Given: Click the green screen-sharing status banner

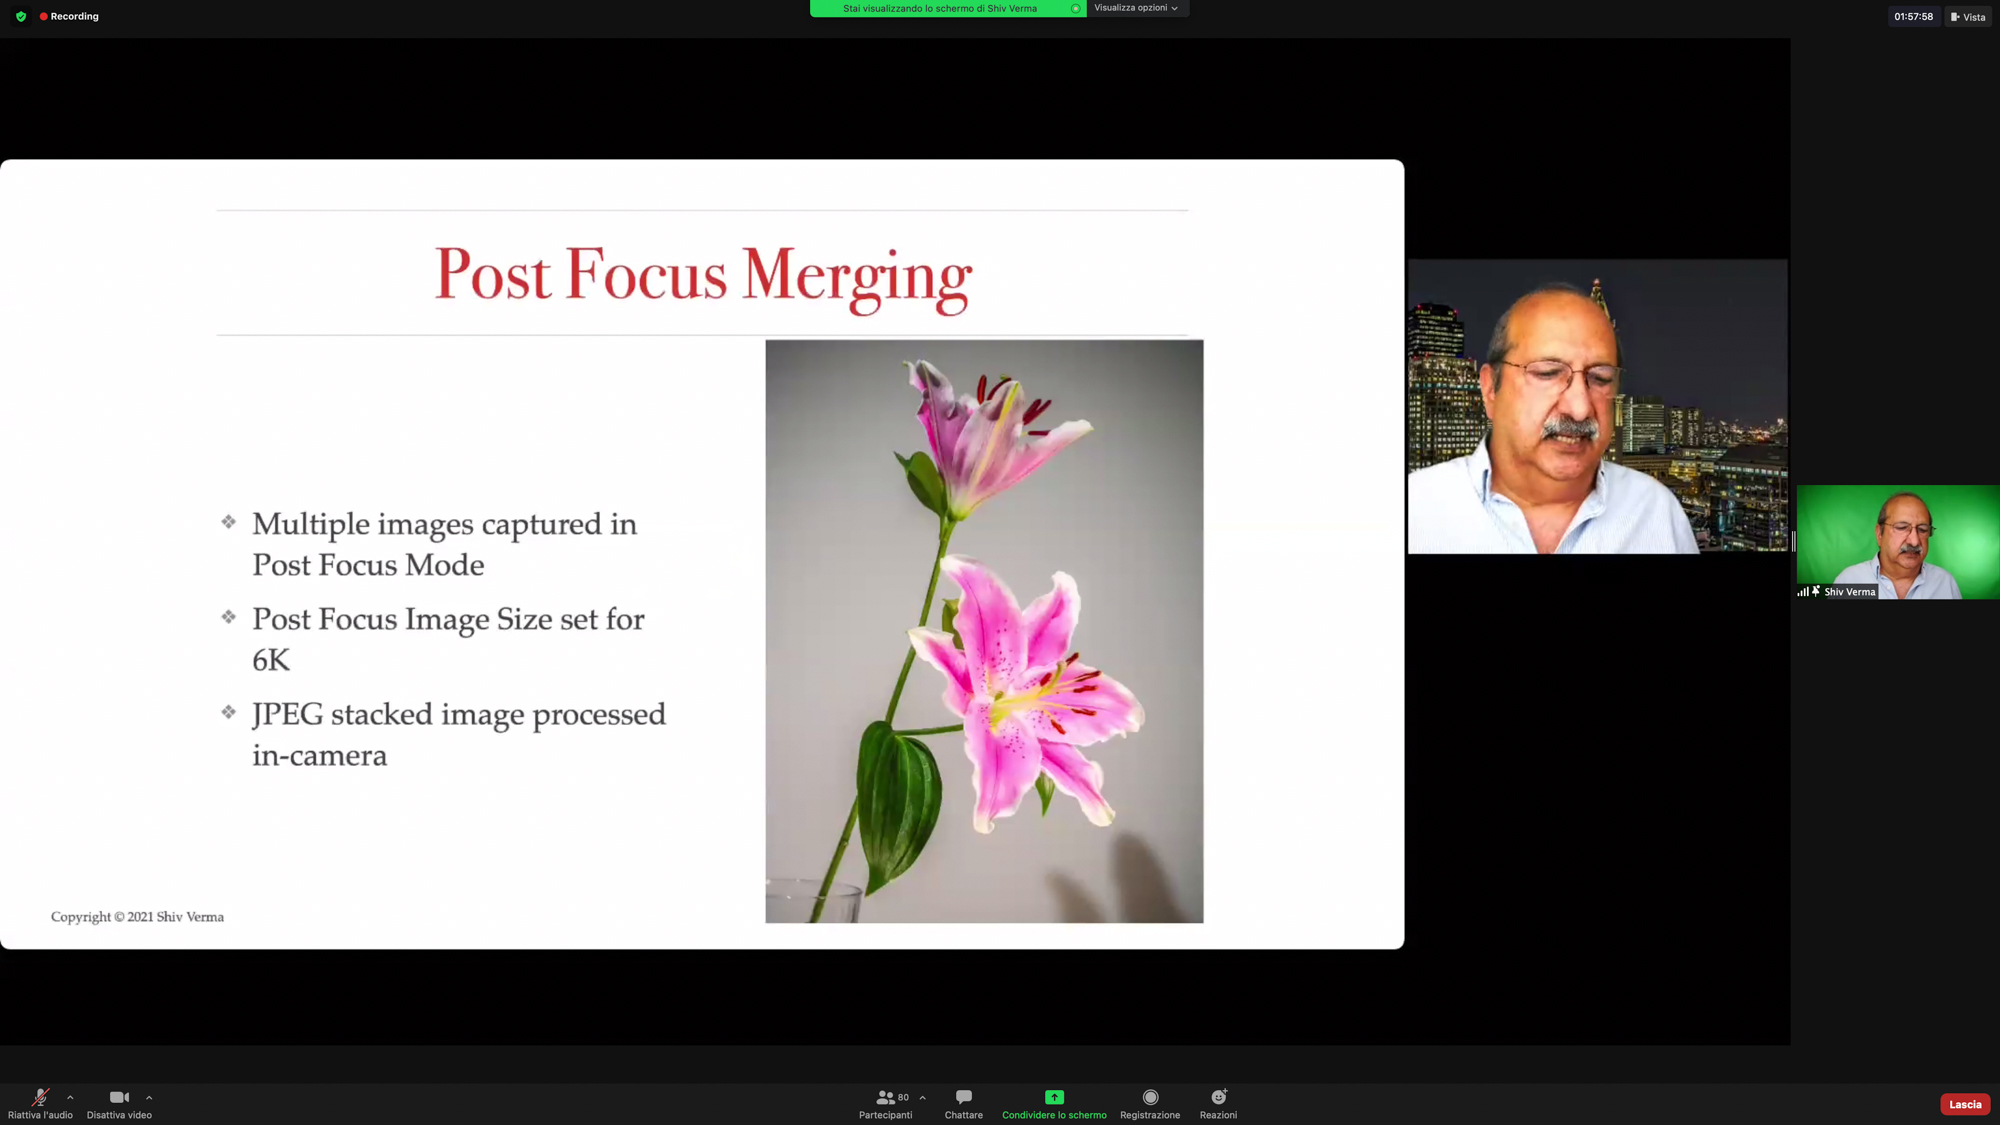Looking at the screenshot, I should click(x=940, y=8).
